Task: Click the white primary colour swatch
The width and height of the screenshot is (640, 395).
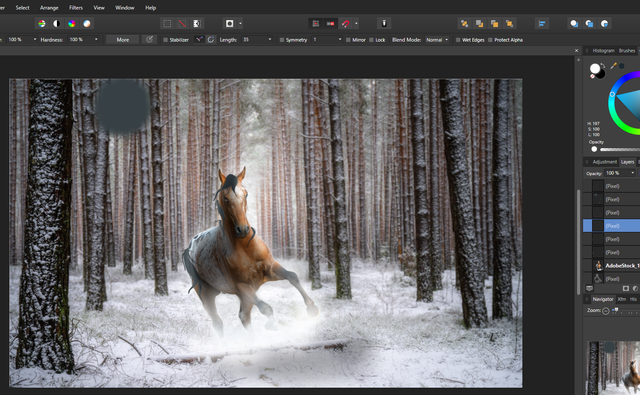Action: pos(595,68)
